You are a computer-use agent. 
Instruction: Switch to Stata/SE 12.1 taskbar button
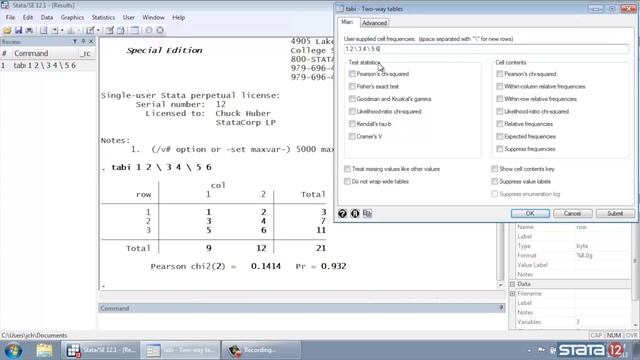point(100,350)
